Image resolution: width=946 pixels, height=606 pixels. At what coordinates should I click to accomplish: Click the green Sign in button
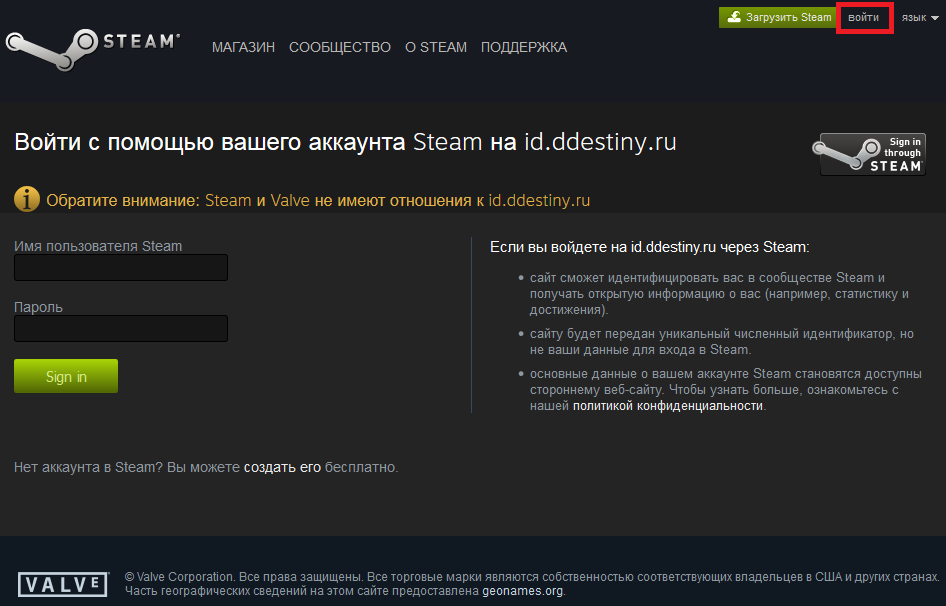(x=66, y=376)
